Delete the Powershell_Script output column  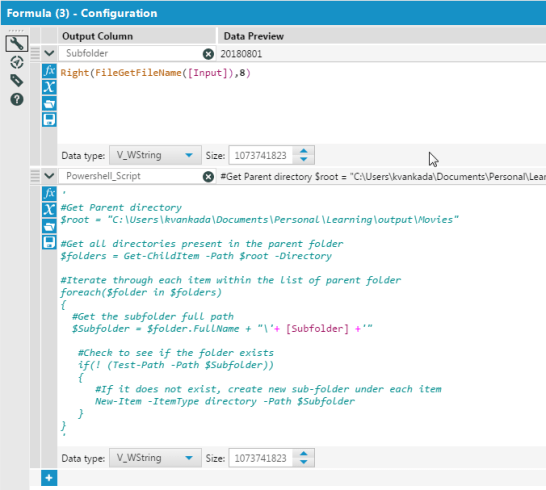[208, 177]
